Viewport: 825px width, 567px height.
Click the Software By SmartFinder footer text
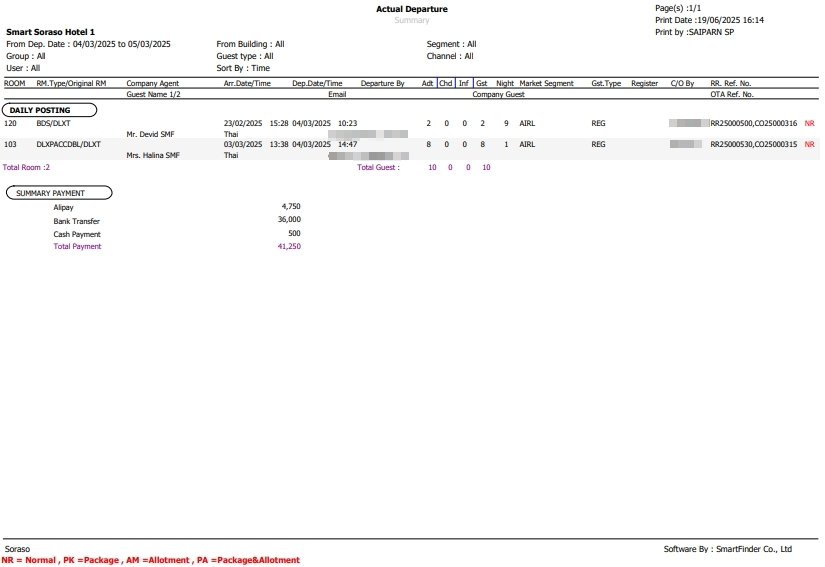coord(727,549)
